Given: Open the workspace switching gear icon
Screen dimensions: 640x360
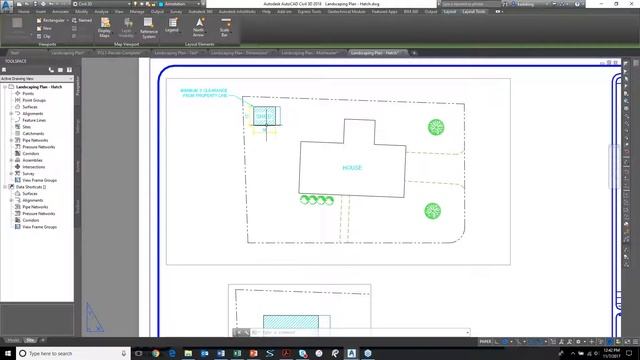Looking at the screenshot, I should pos(579,342).
